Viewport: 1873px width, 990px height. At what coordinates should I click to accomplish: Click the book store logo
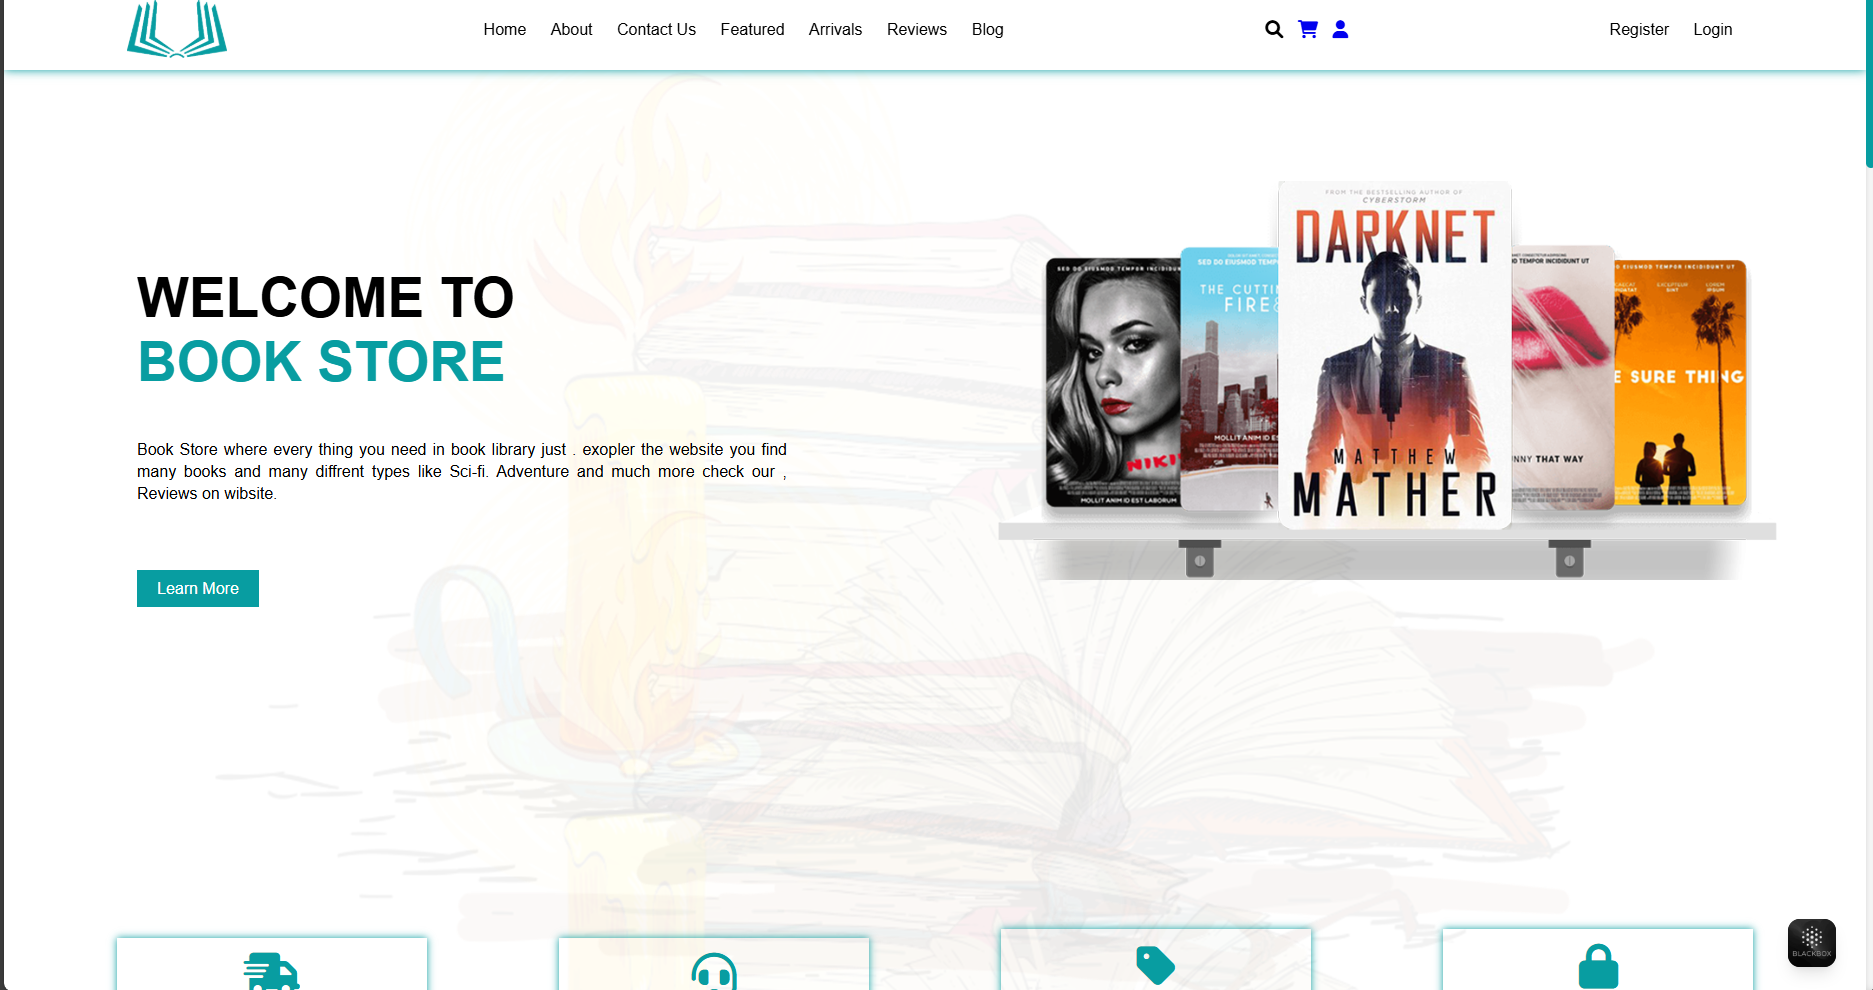tap(177, 29)
